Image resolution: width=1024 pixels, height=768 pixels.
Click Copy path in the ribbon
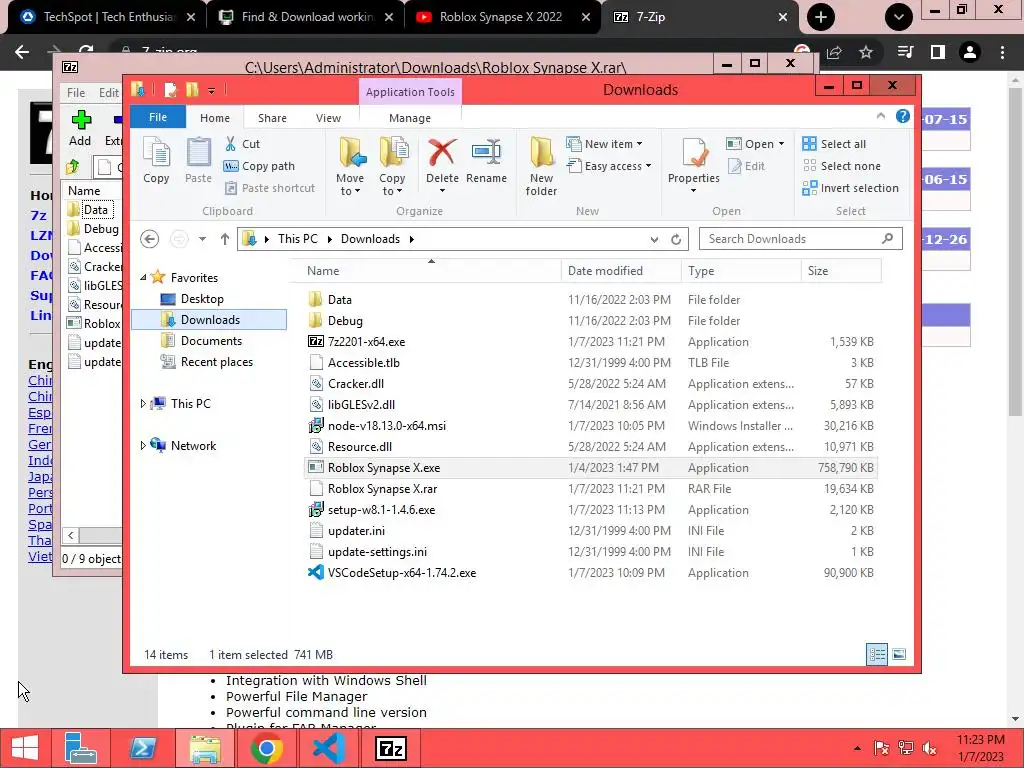(259, 166)
